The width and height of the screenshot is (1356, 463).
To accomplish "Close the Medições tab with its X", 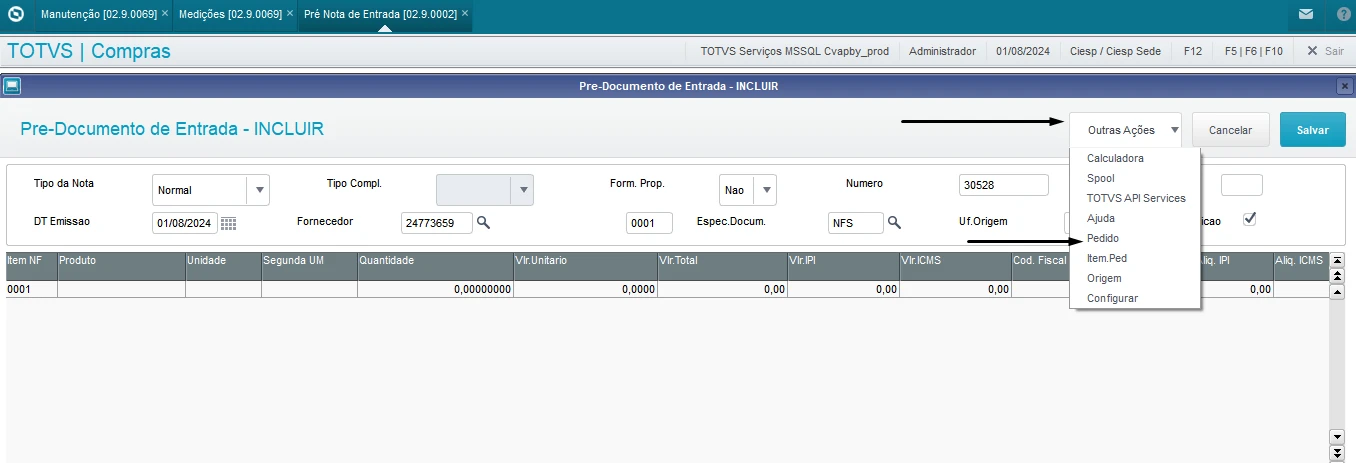I will [x=290, y=14].
